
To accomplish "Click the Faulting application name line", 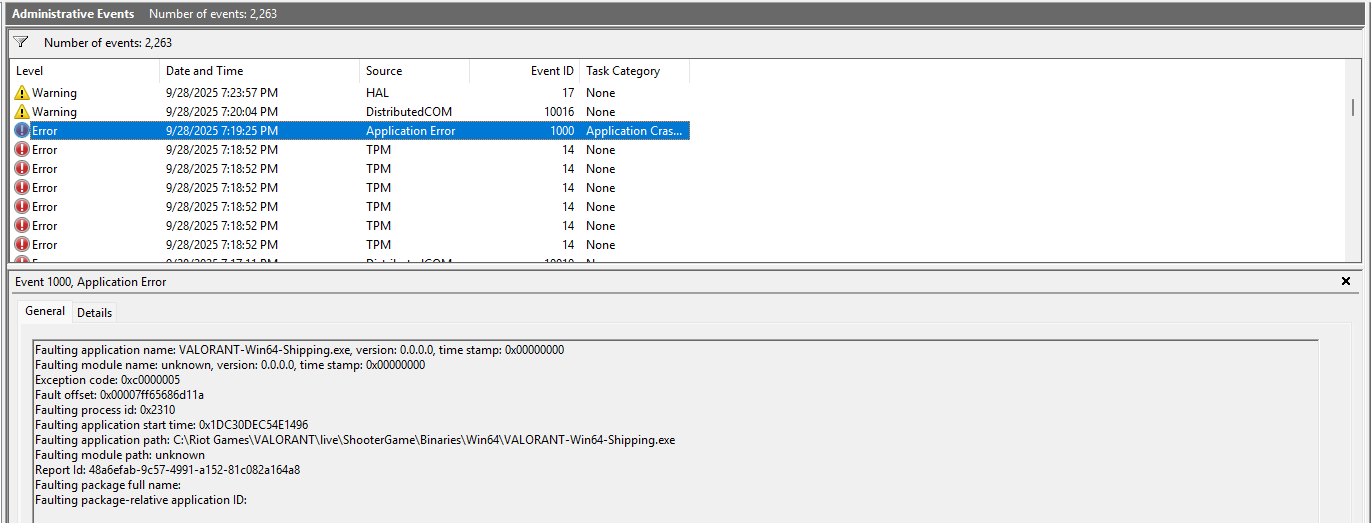I will (299, 350).
